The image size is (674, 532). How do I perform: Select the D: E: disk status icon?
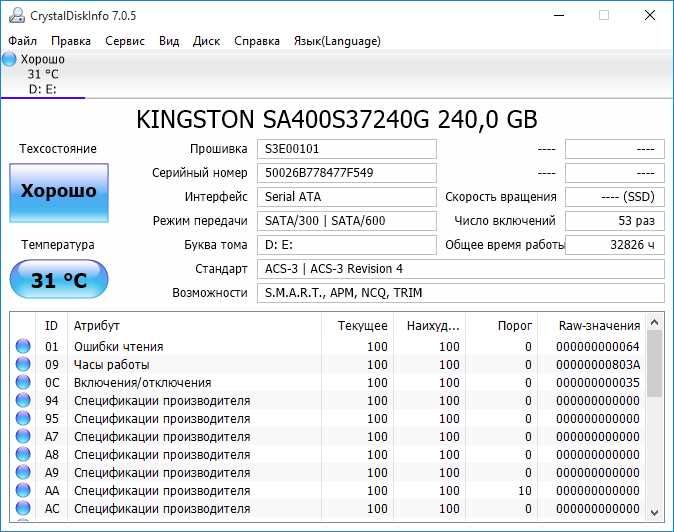pyautogui.click(x=9, y=59)
